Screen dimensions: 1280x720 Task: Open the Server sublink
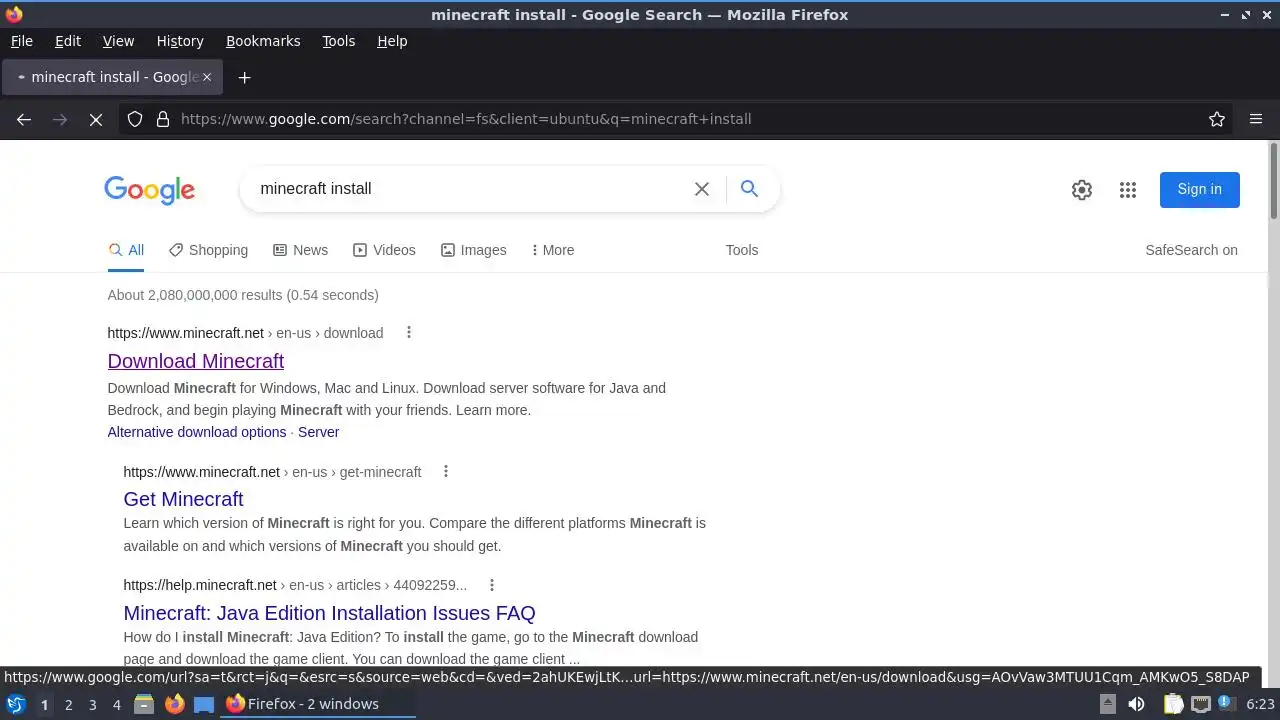[318, 432]
